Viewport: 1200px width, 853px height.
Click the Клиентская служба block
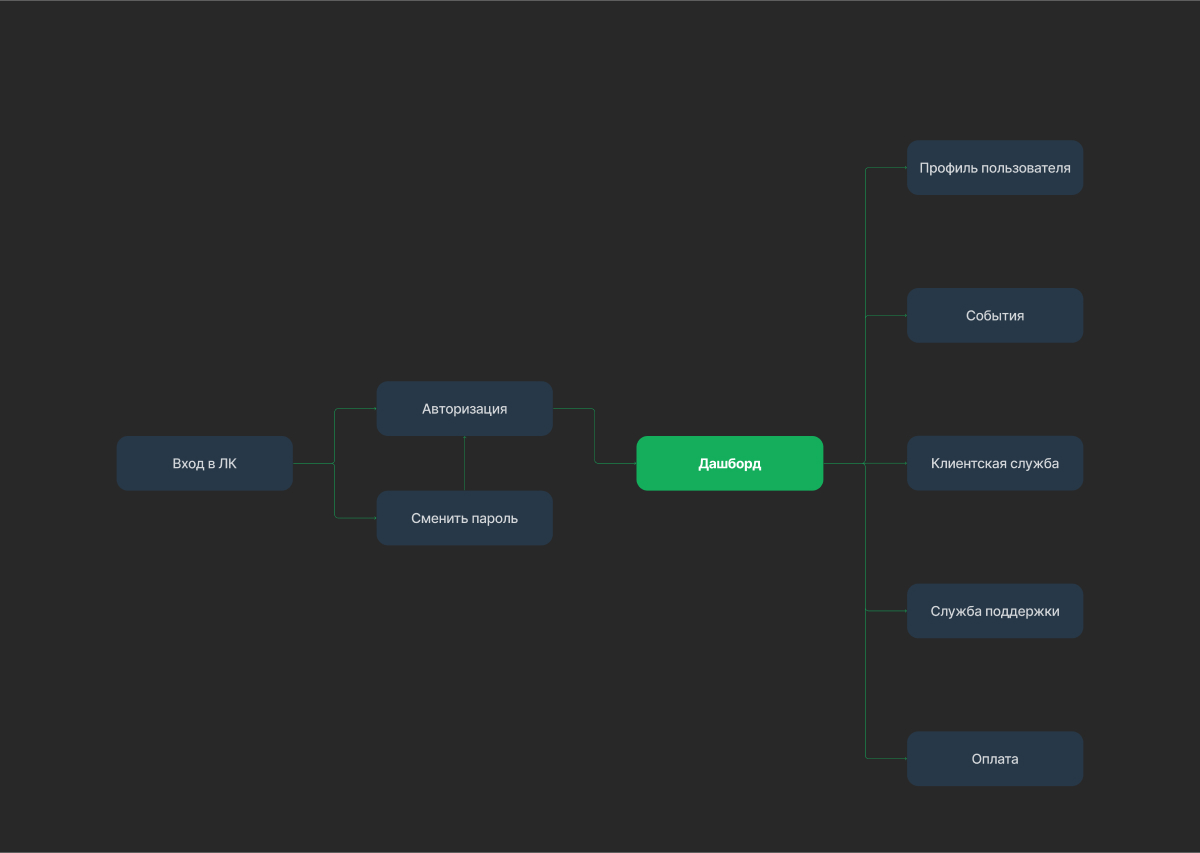pos(995,463)
